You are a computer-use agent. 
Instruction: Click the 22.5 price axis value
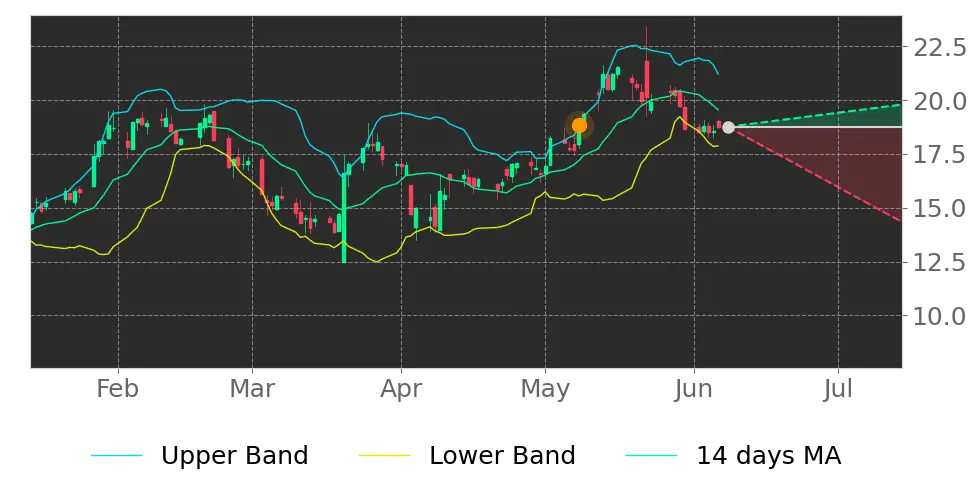(x=939, y=47)
